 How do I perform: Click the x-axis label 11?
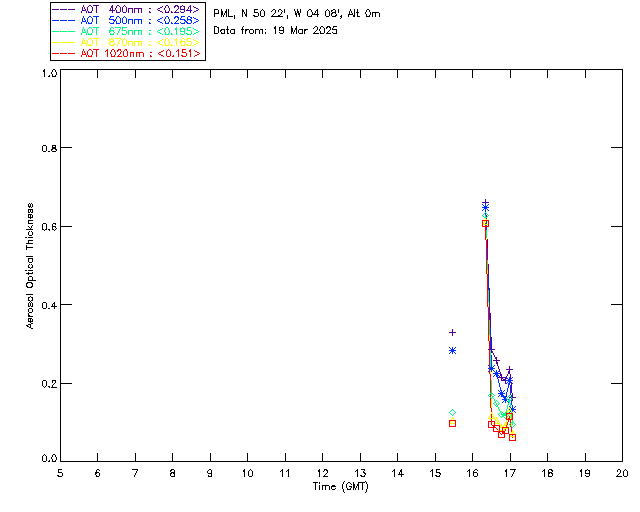click(285, 473)
